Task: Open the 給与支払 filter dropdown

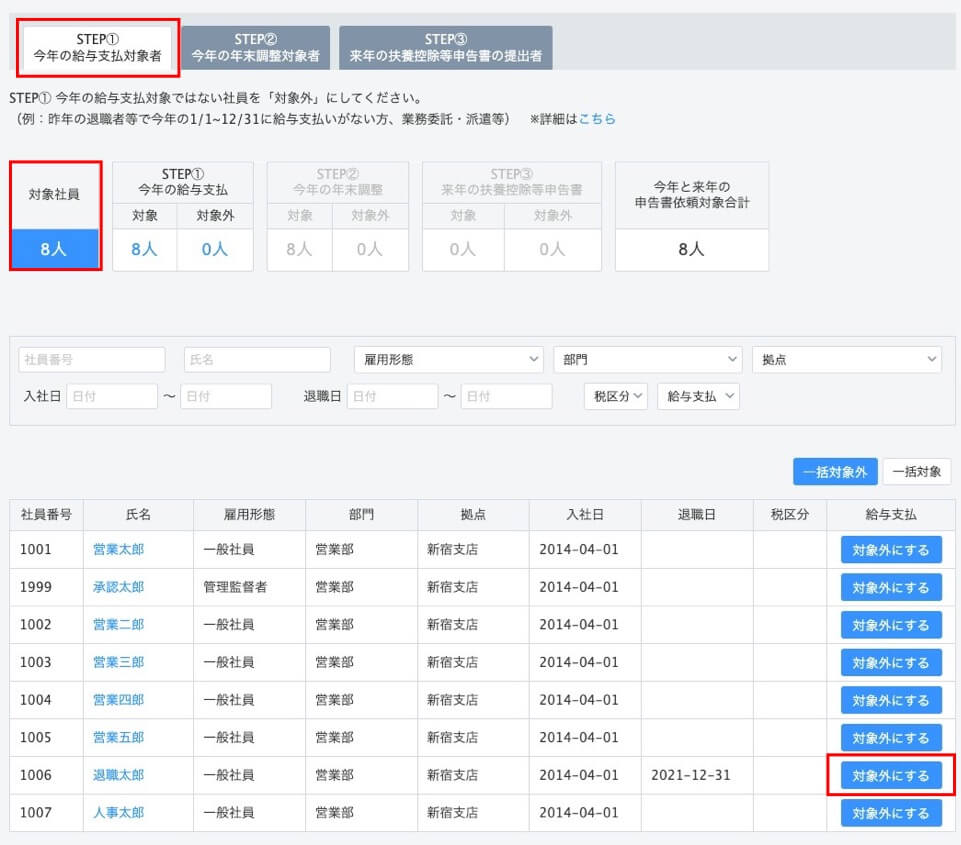Action: [698, 396]
